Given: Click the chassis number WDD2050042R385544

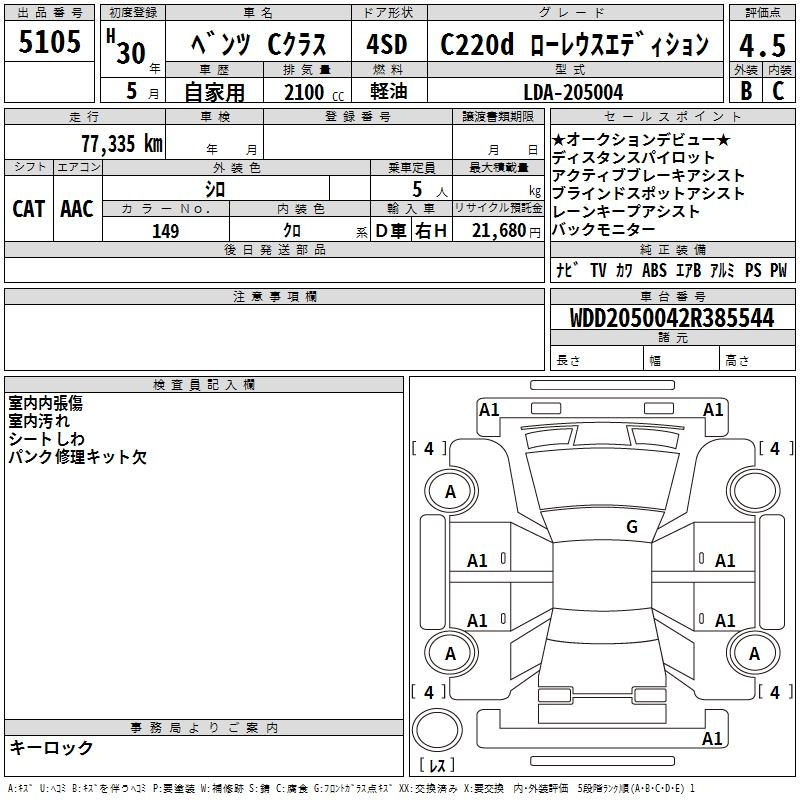Looking at the screenshot, I should click(x=672, y=318).
